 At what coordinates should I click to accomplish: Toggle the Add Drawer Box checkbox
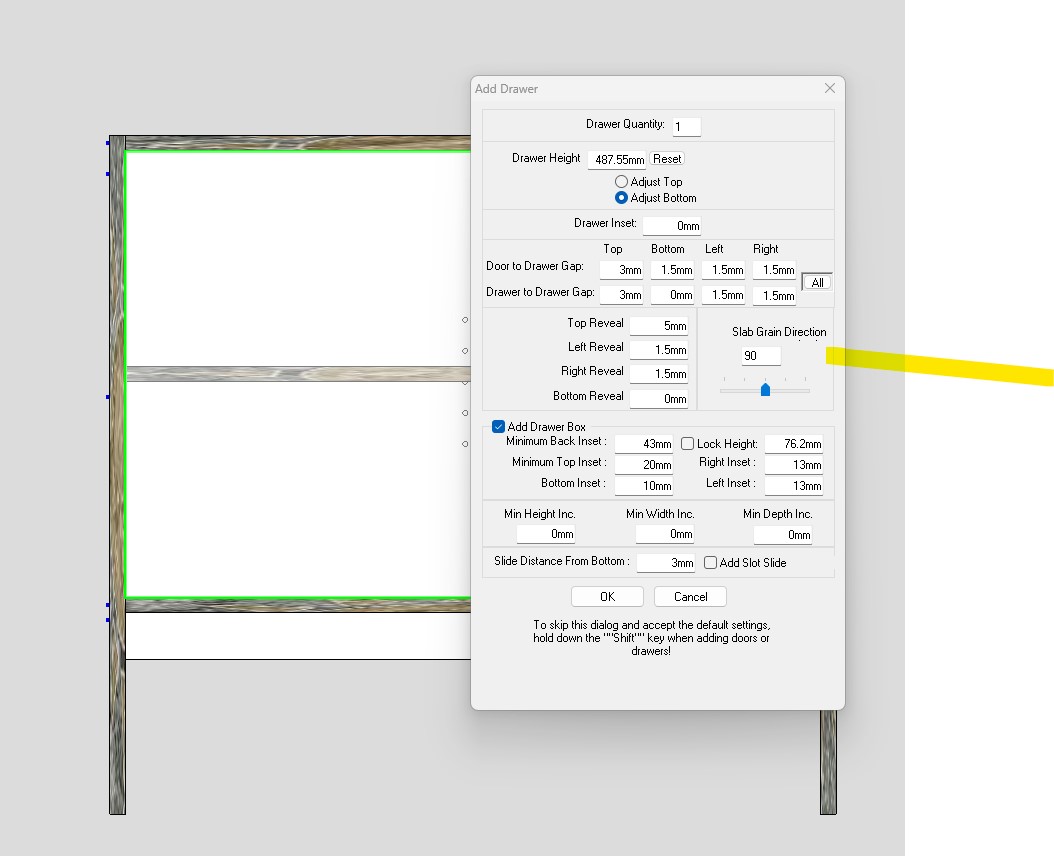pyautogui.click(x=498, y=427)
